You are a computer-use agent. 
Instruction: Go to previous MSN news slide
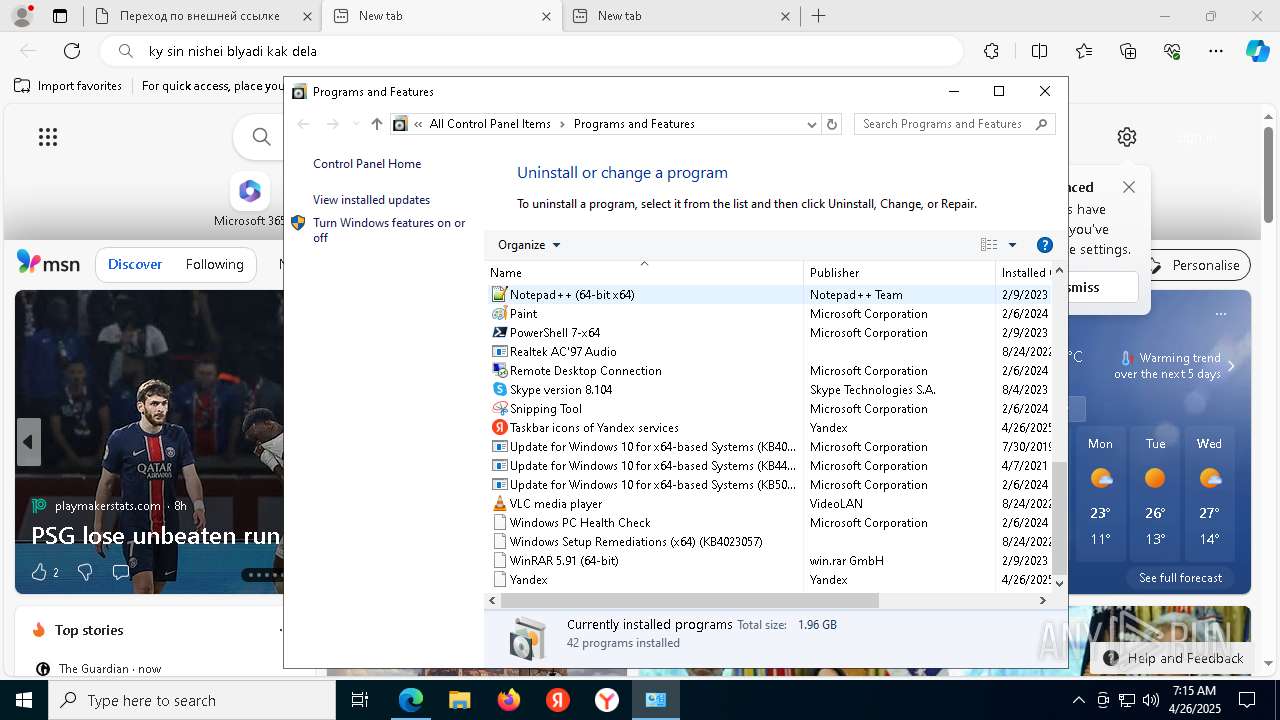click(x=28, y=442)
